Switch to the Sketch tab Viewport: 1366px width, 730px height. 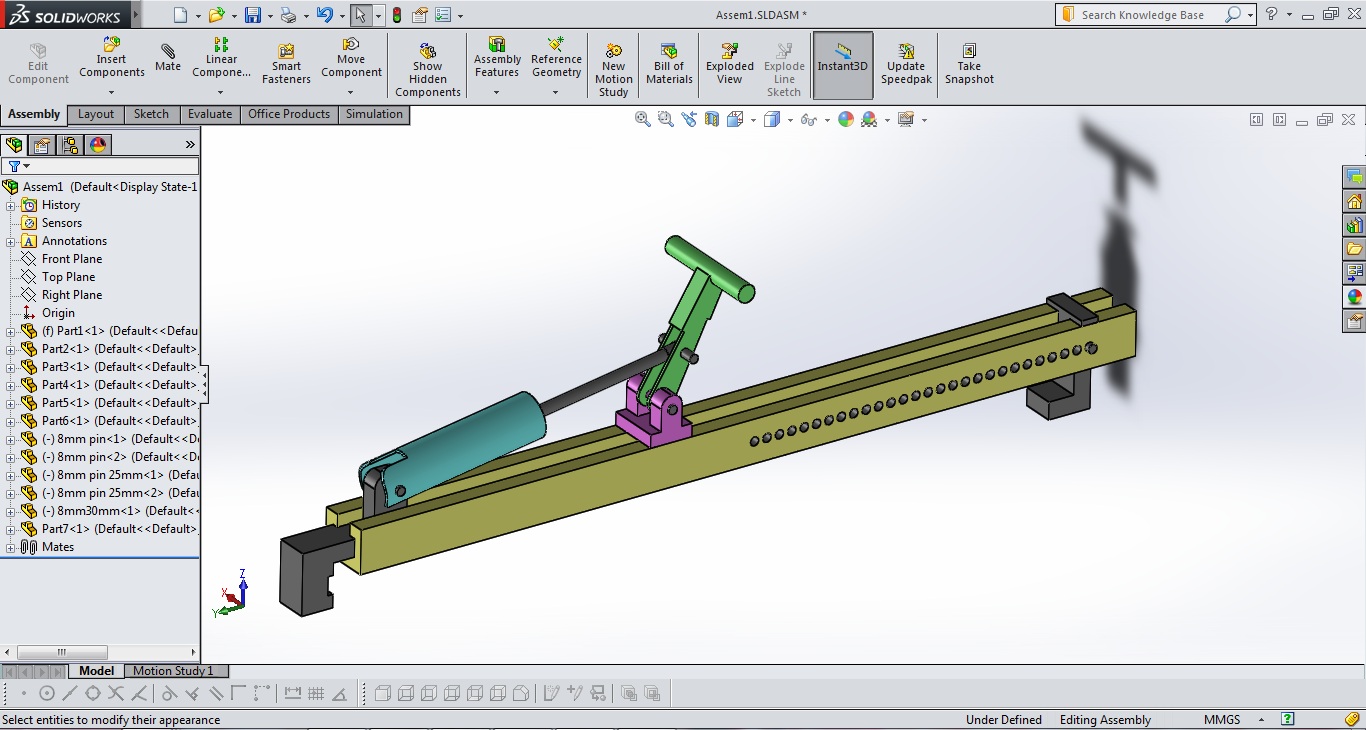(151, 114)
